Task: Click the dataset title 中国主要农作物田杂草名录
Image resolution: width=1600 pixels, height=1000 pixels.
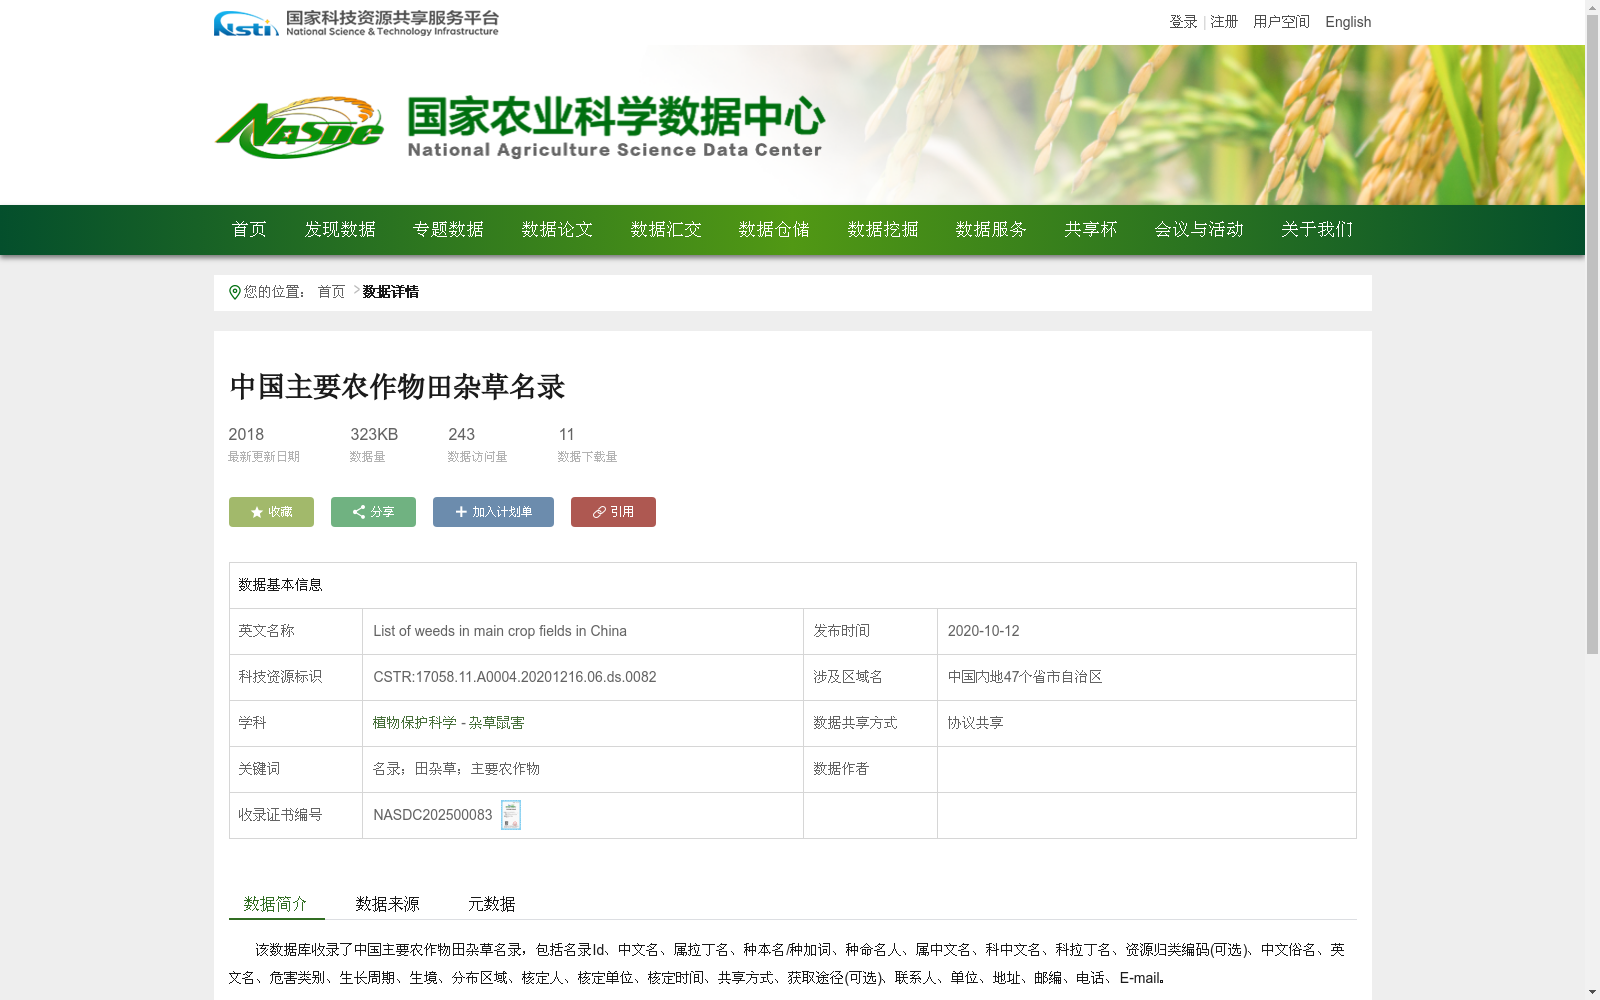Action: tap(397, 387)
